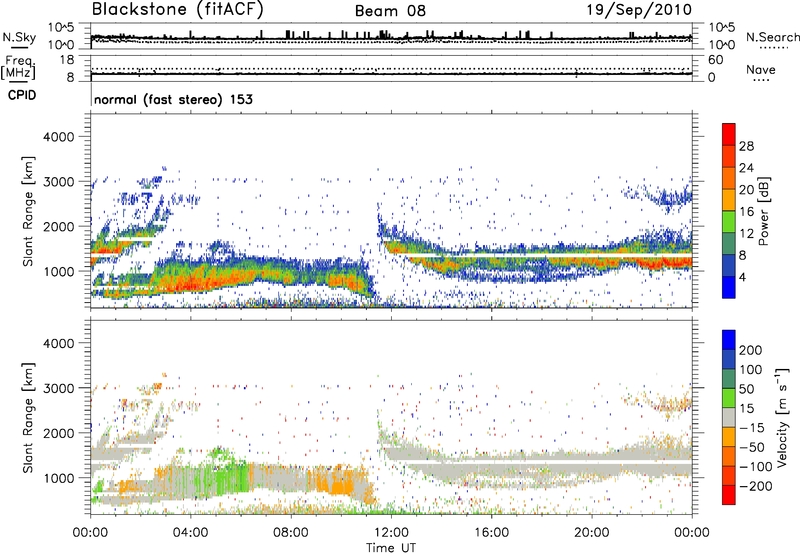
Task: Select the "Freq. [MHz]" axis label
Action: (x=18, y=68)
